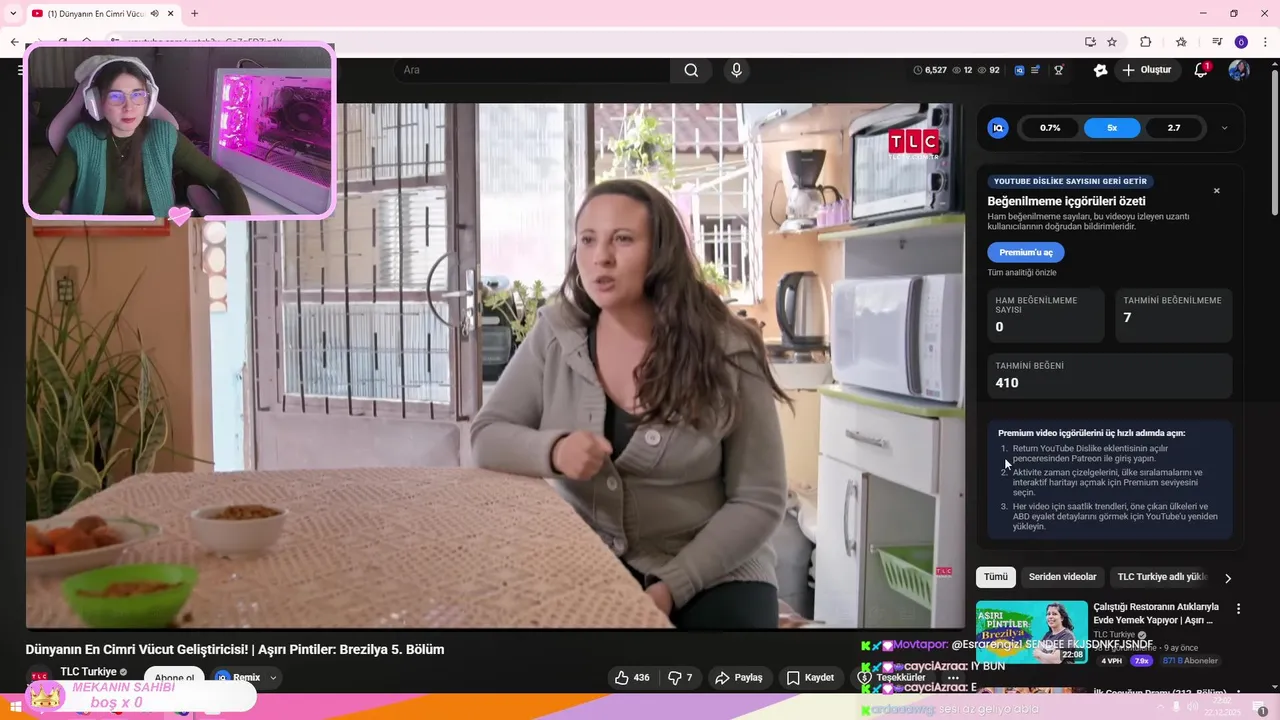The image size is (1280, 720).
Task: Select the 5x segment in vidIQ bar
Action: pyautogui.click(x=1112, y=128)
